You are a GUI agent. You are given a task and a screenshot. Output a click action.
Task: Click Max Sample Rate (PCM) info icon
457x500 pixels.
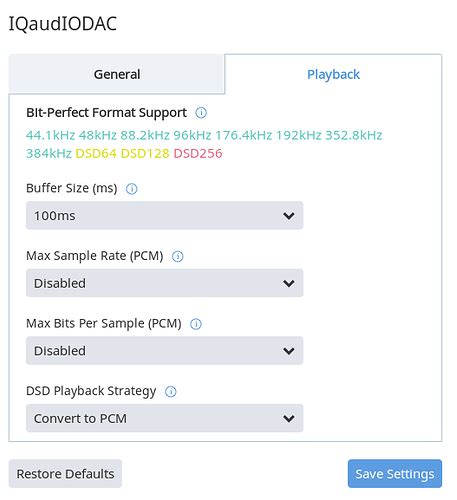click(x=177, y=256)
